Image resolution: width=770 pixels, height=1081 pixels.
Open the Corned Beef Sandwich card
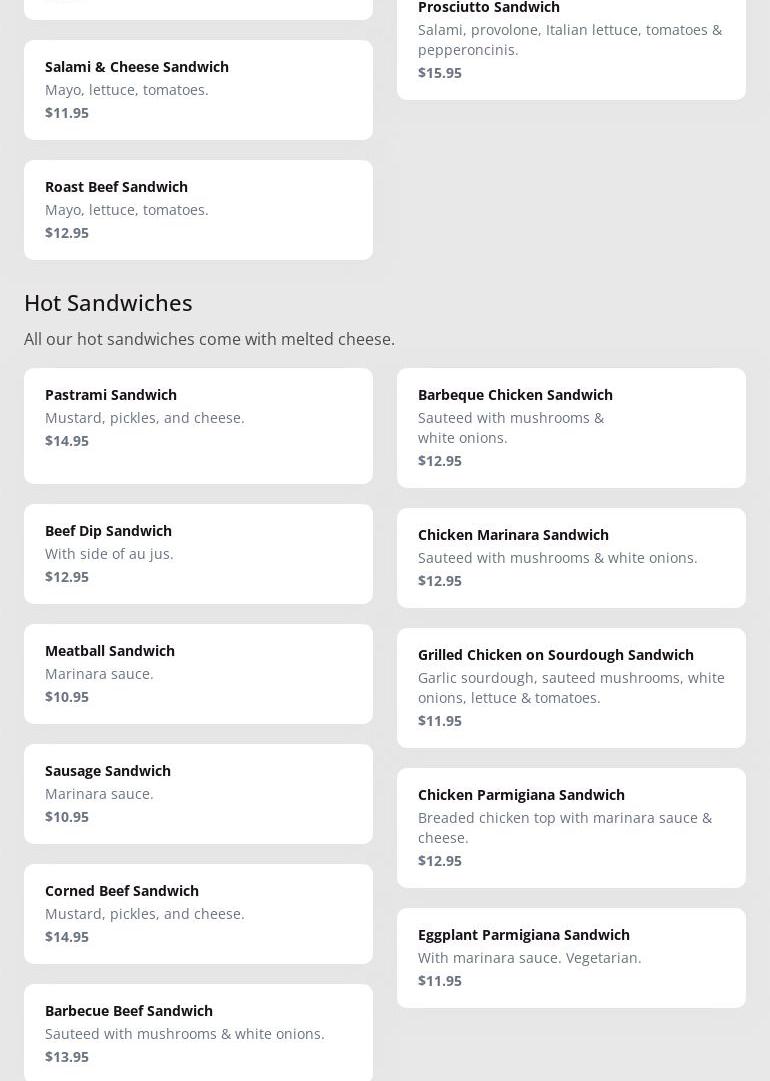pos(198,913)
